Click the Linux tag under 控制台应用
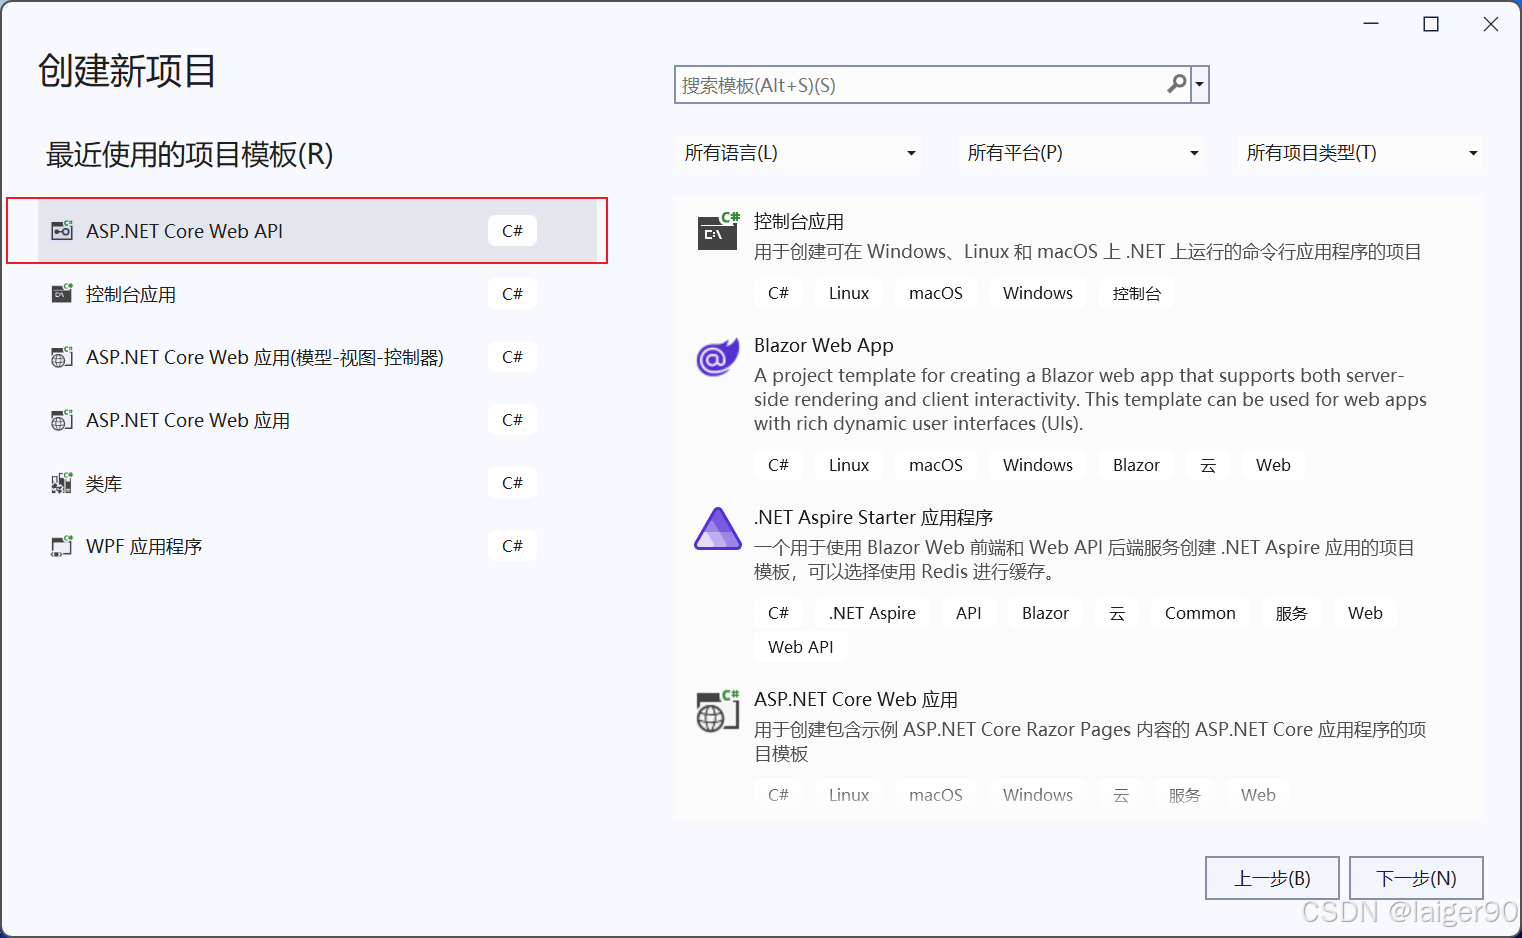 [x=849, y=293]
